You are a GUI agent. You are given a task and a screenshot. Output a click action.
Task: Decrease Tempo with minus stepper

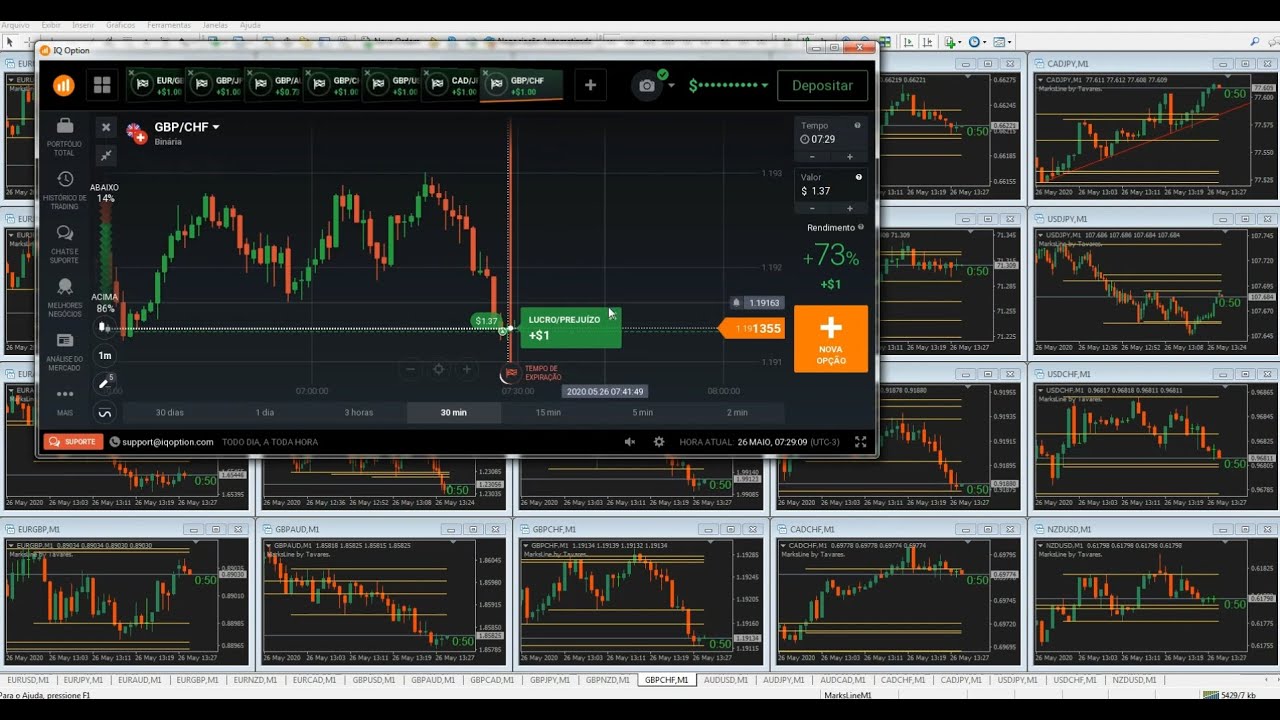(x=812, y=156)
